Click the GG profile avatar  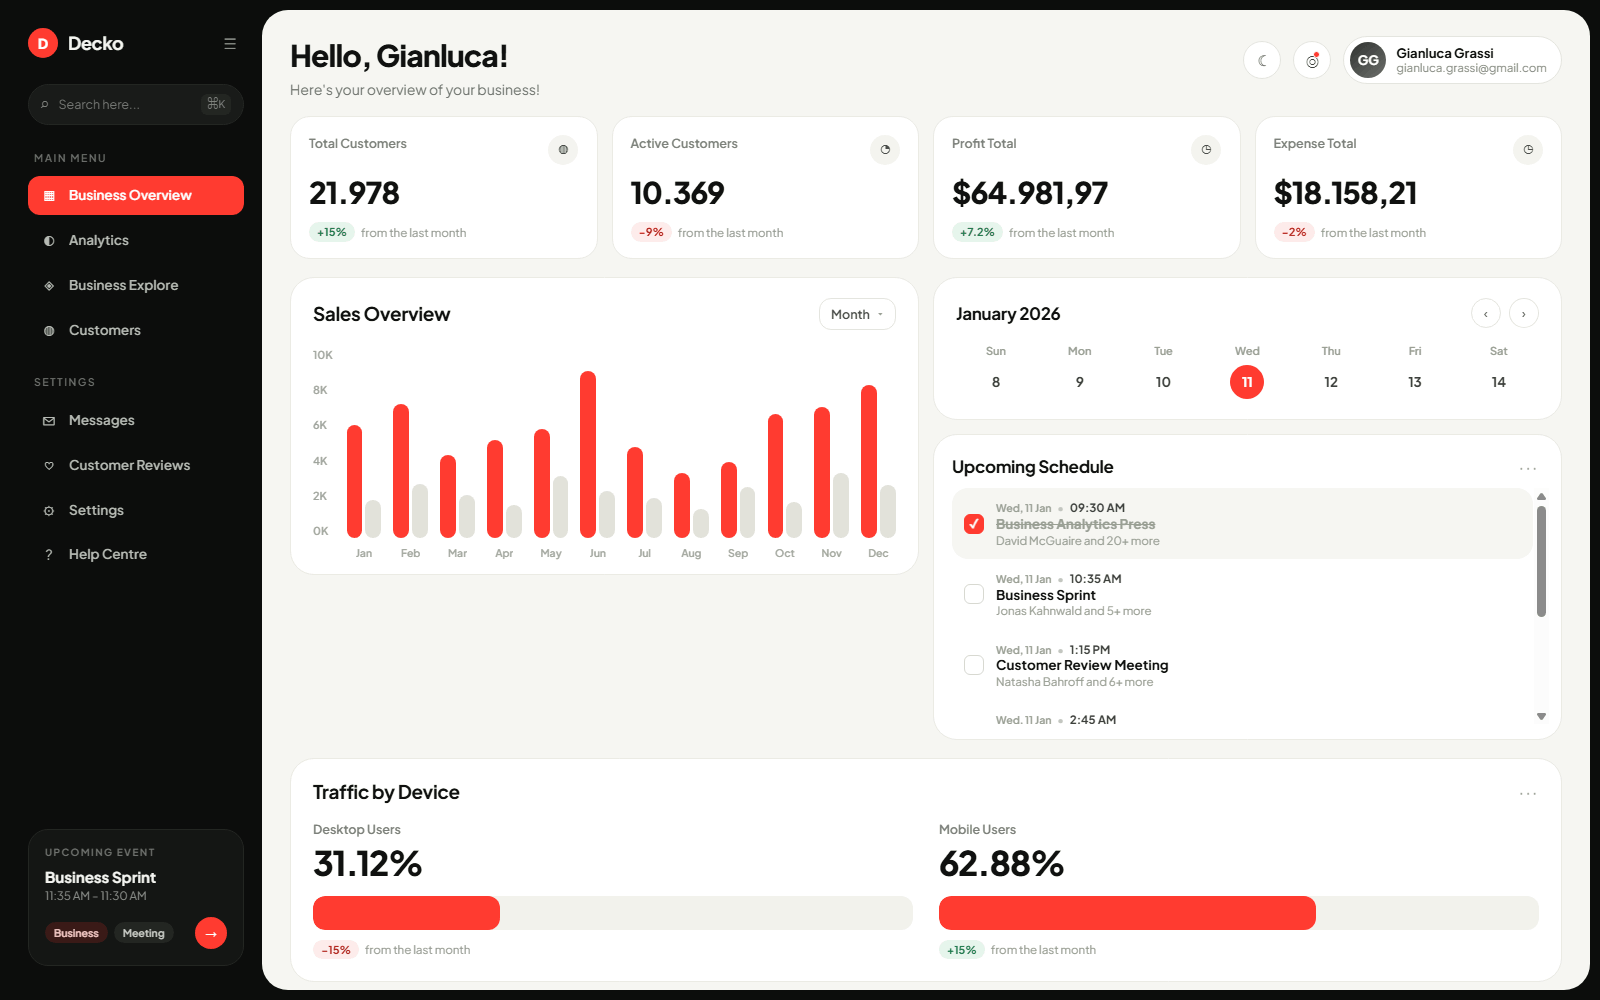1368,60
